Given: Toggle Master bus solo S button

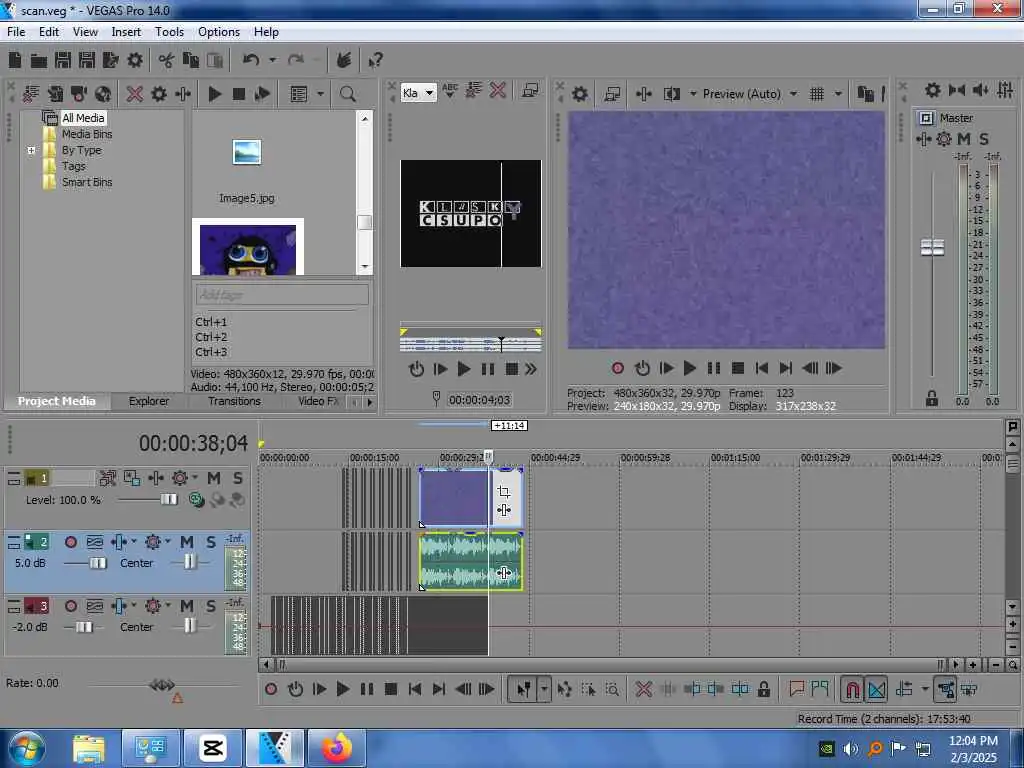Looking at the screenshot, I should pos(984,139).
